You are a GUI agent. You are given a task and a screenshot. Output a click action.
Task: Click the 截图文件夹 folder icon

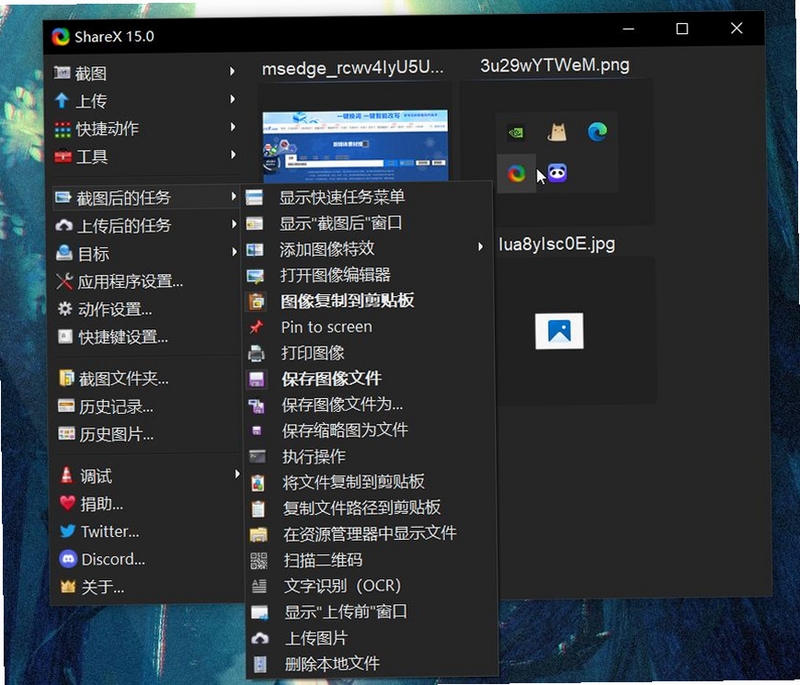tap(66, 378)
